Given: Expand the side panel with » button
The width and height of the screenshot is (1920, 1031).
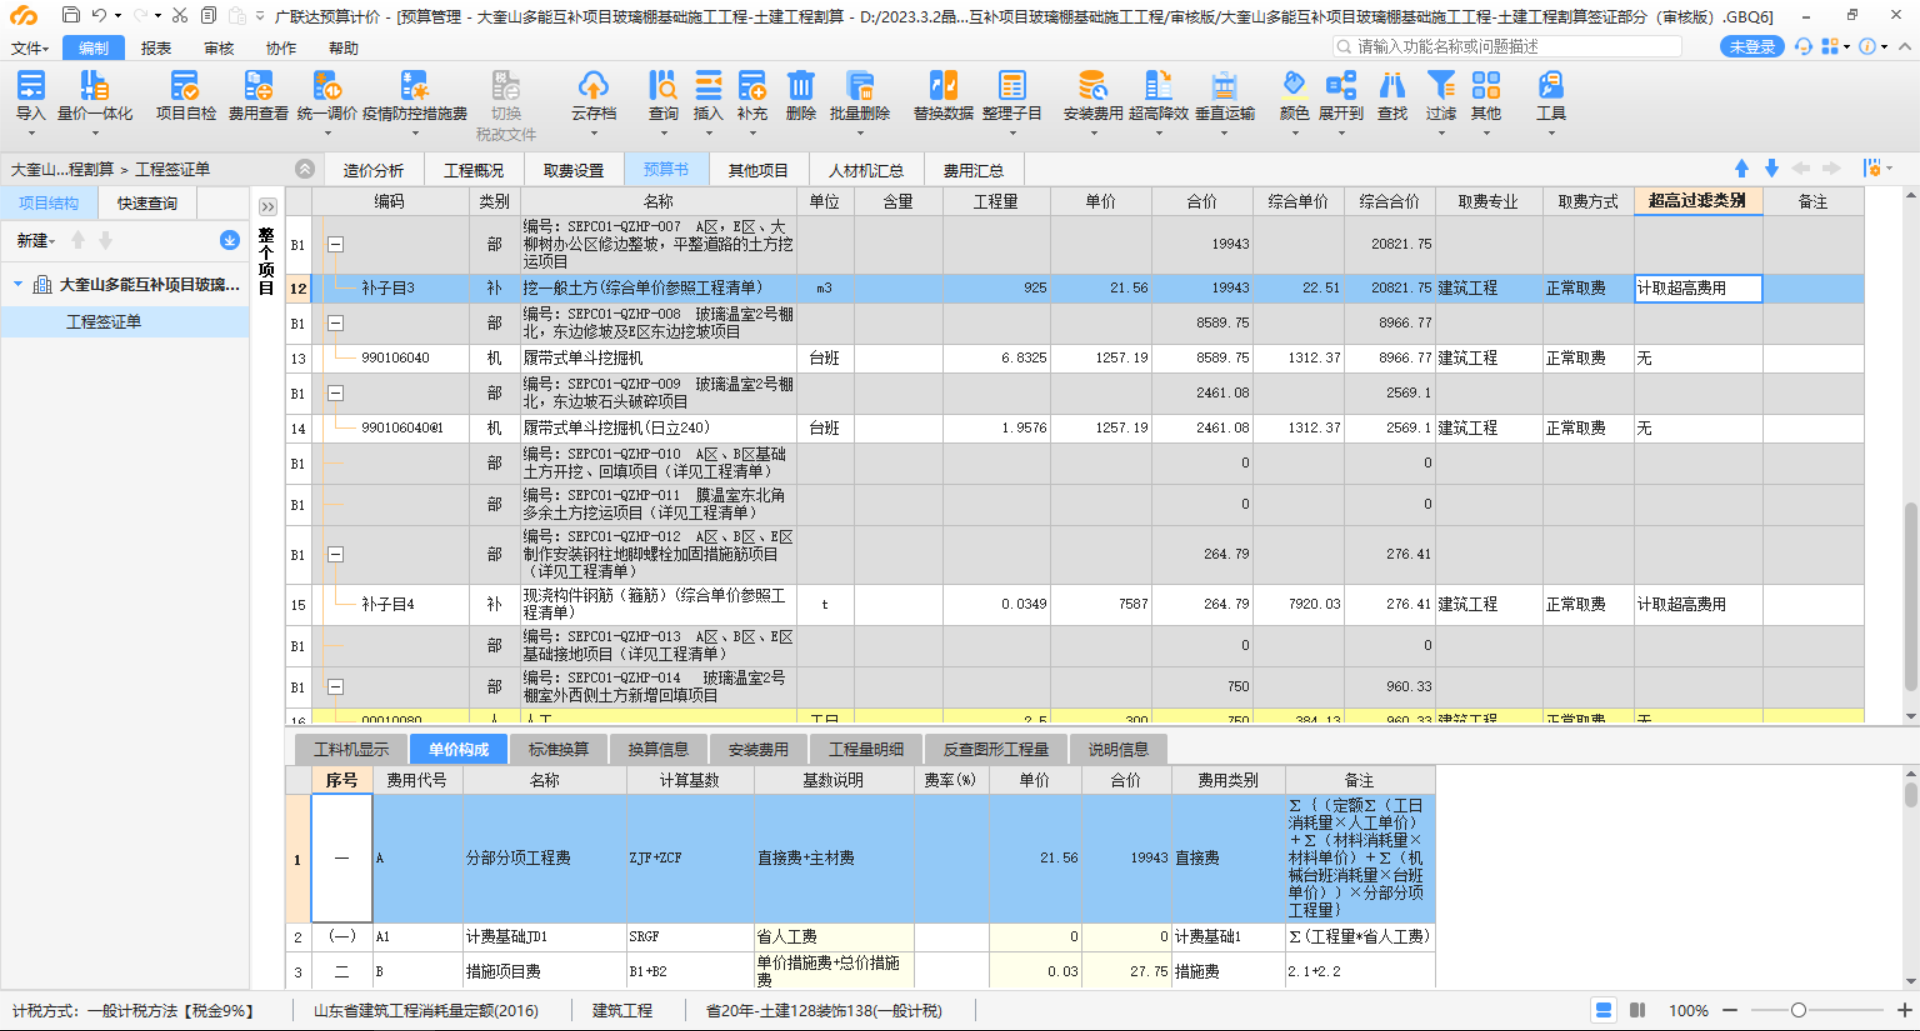Looking at the screenshot, I should click(x=268, y=207).
